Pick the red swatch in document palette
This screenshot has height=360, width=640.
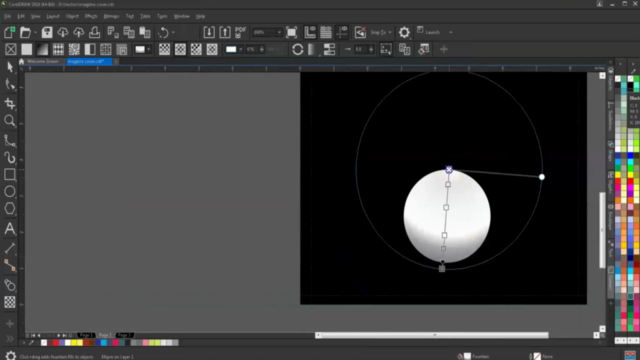tap(56, 343)
